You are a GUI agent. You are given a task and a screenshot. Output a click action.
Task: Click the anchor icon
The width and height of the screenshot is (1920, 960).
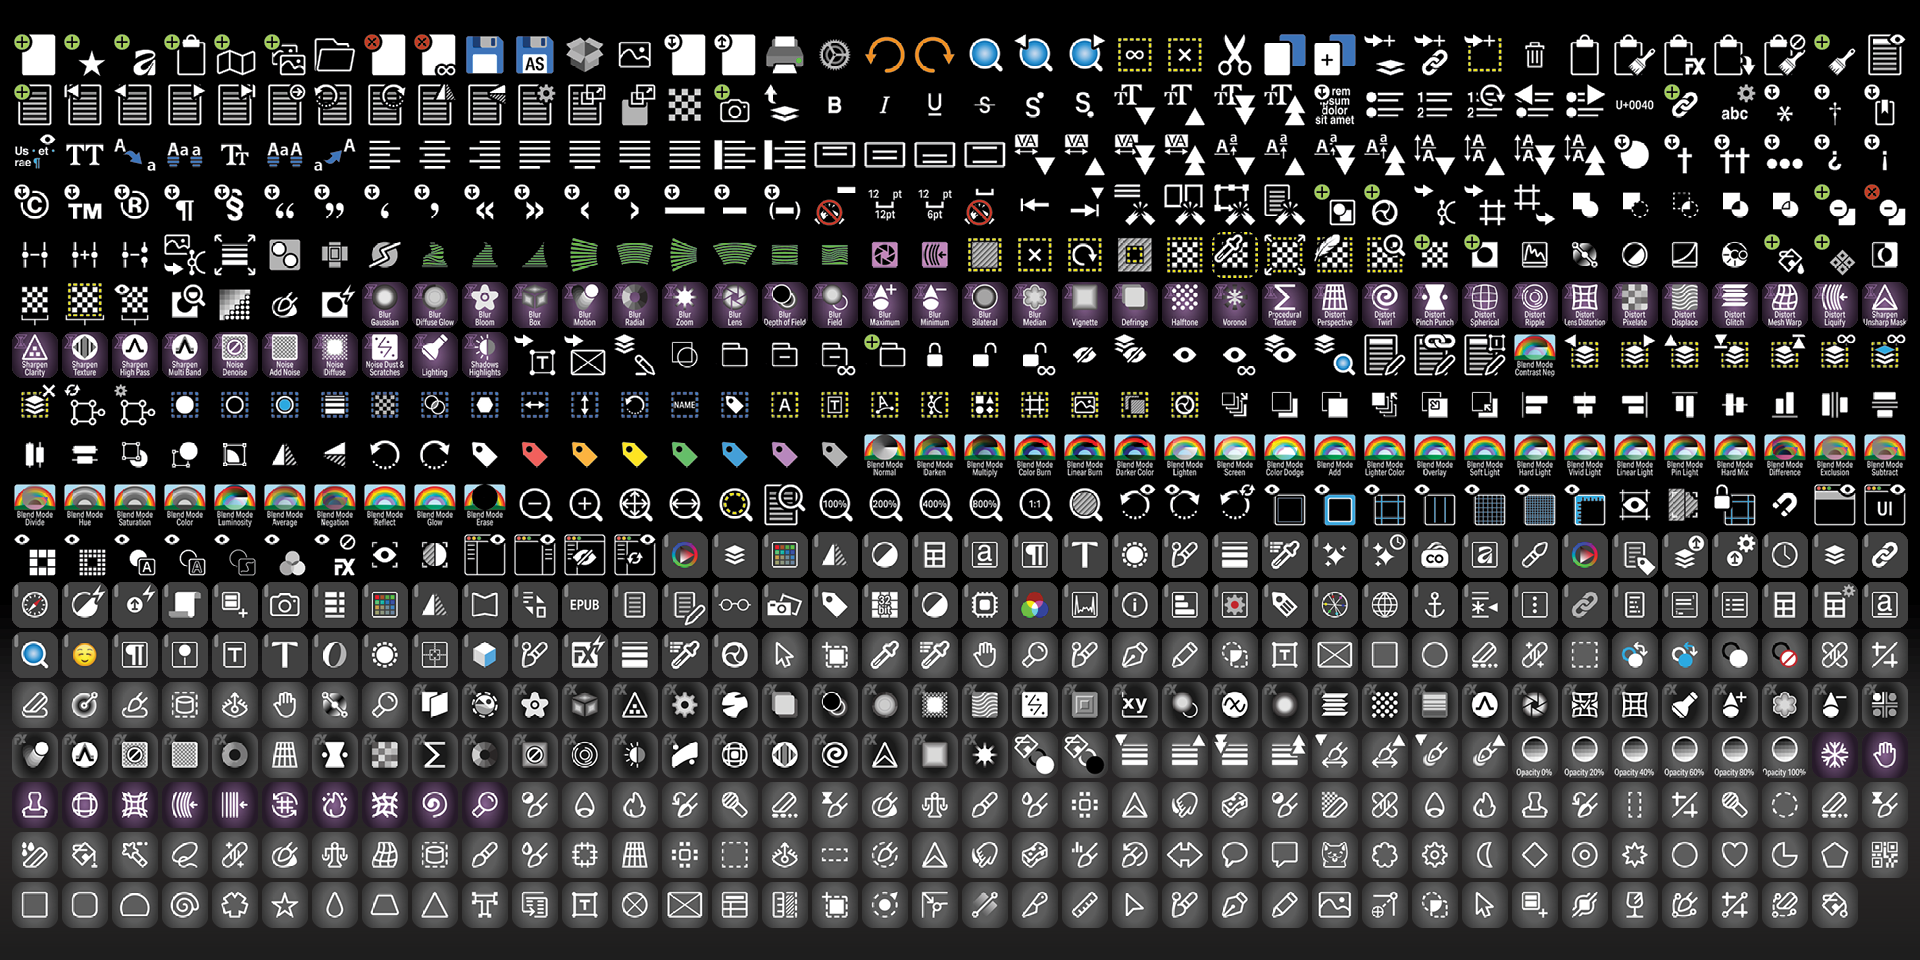(x=1435, y=605)
